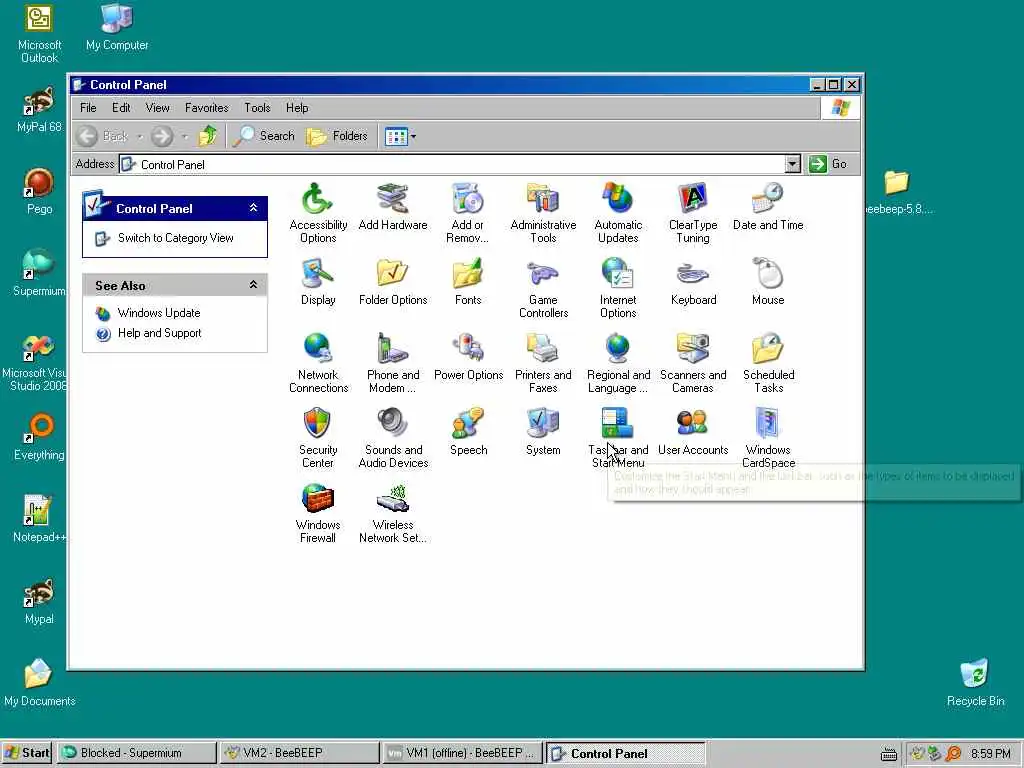Open Date and Time icon

768,206
